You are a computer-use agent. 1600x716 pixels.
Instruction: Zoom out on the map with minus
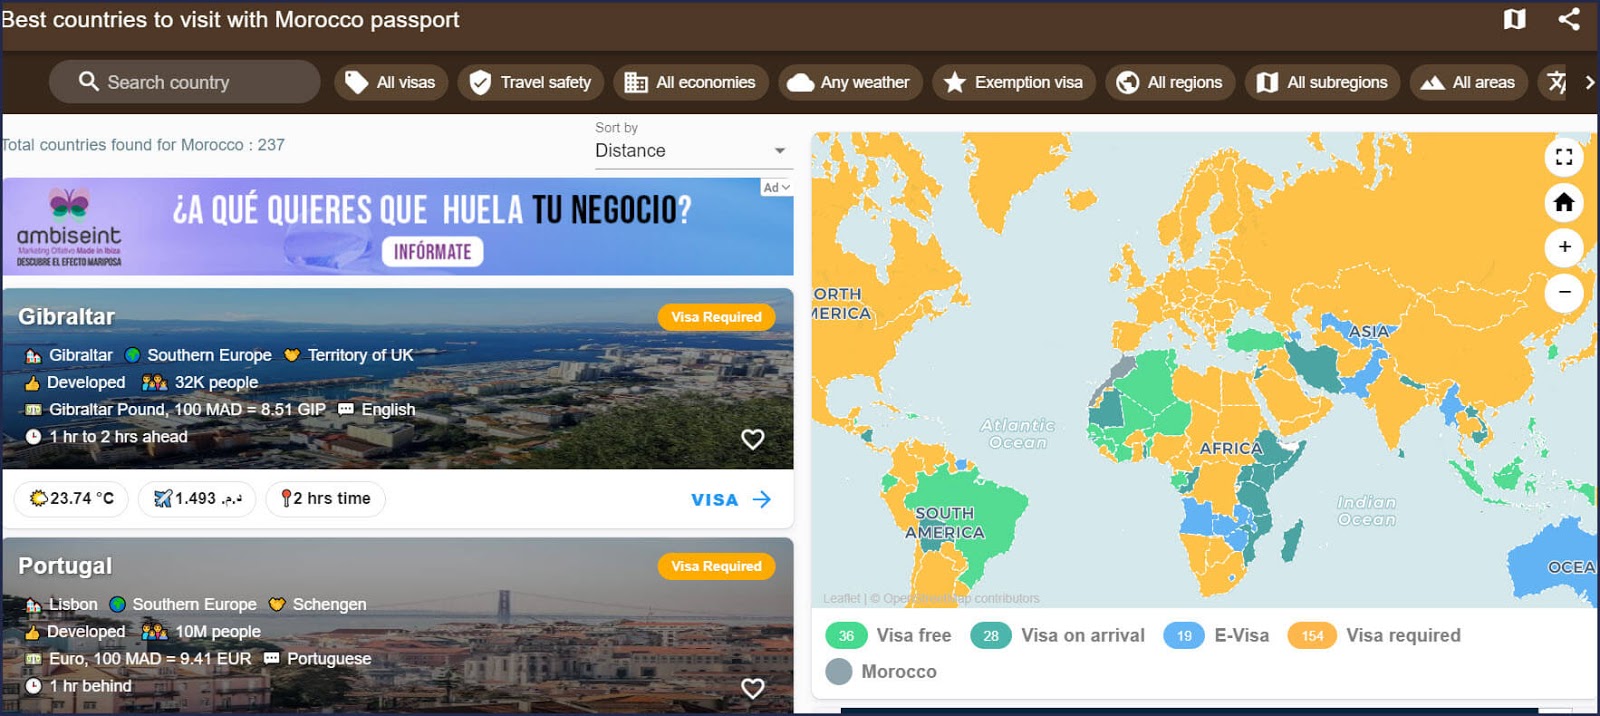(x=1564, y=293)
